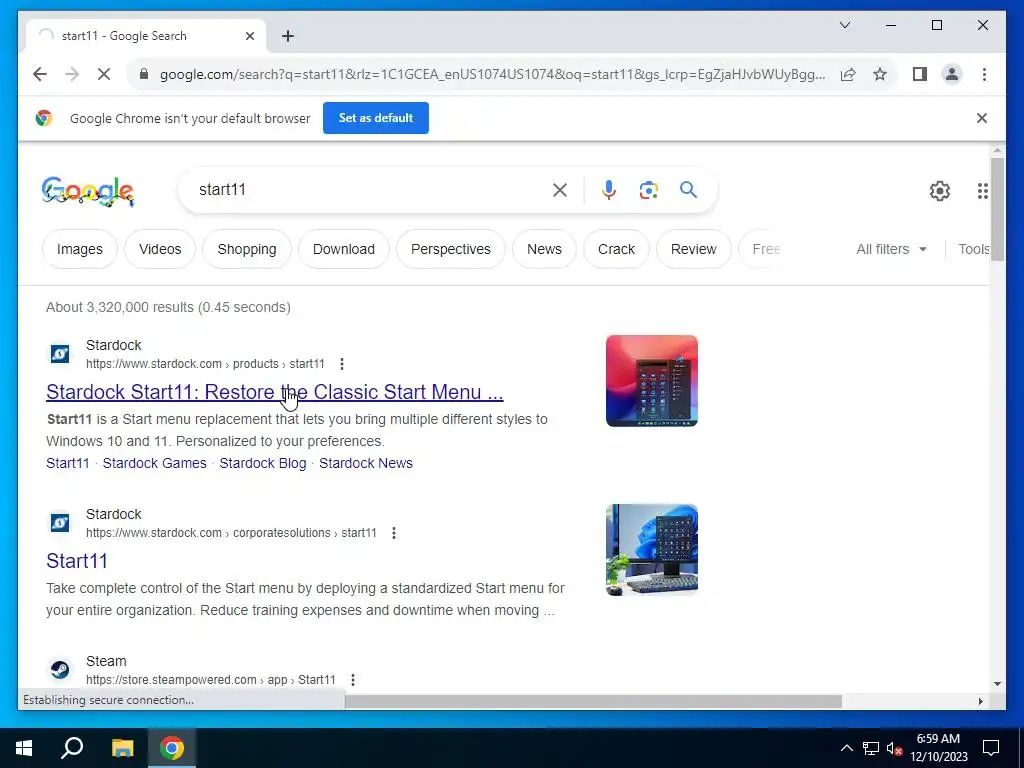Click the taskbar clock showing 6:59 AM

click(x=938, y=748)
